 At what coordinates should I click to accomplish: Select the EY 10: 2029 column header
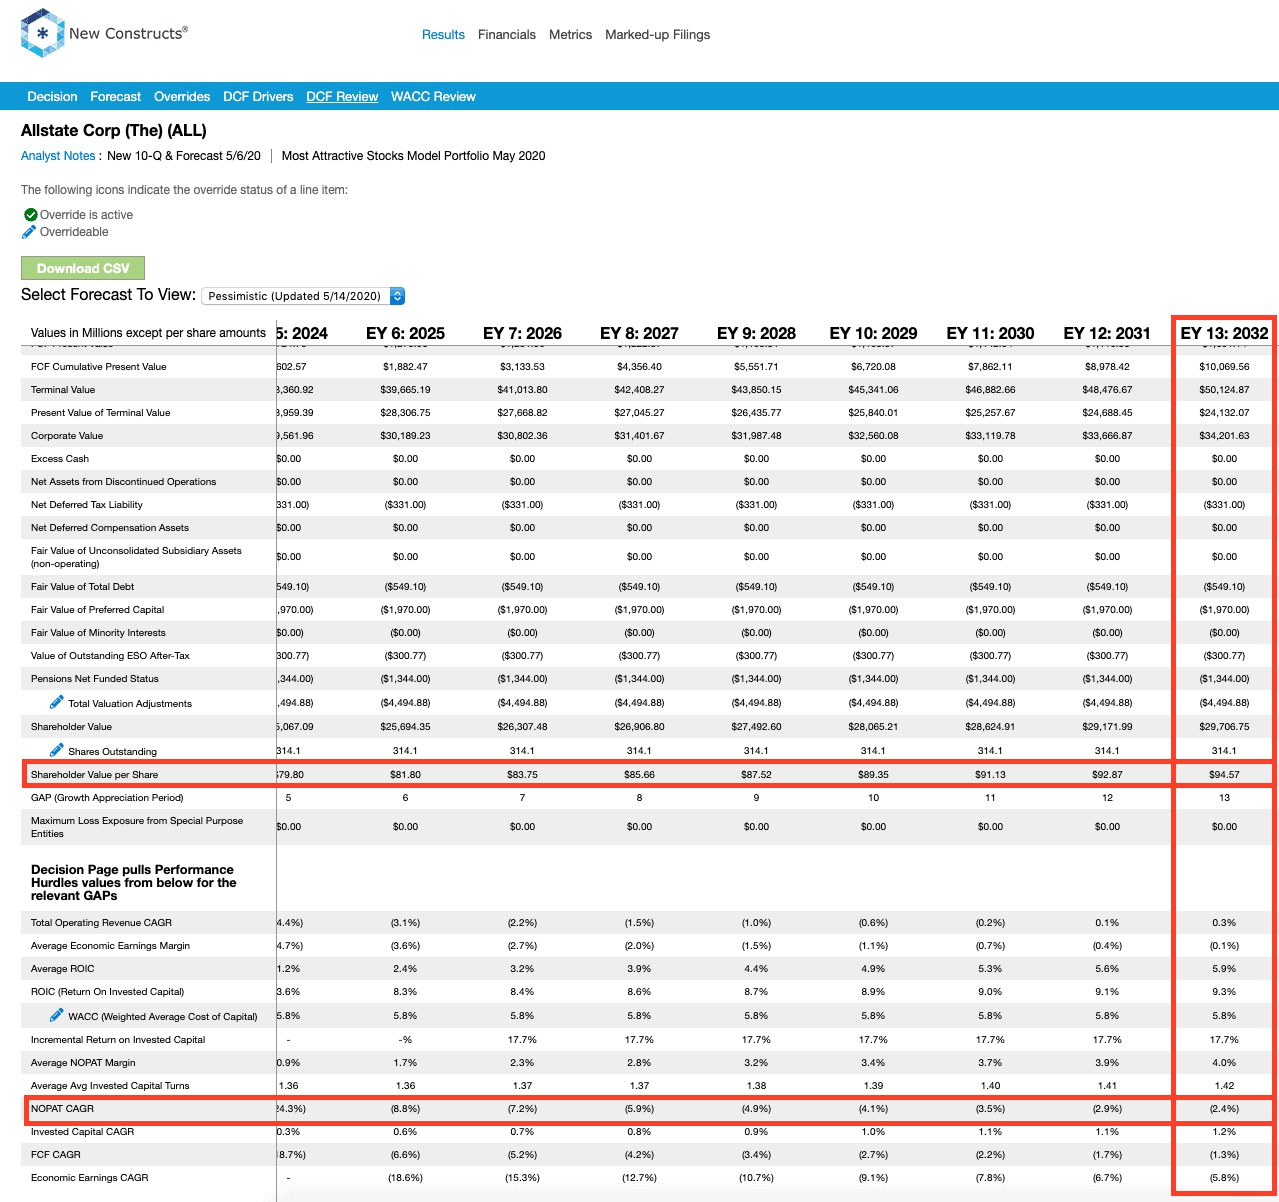coord(873,333)
